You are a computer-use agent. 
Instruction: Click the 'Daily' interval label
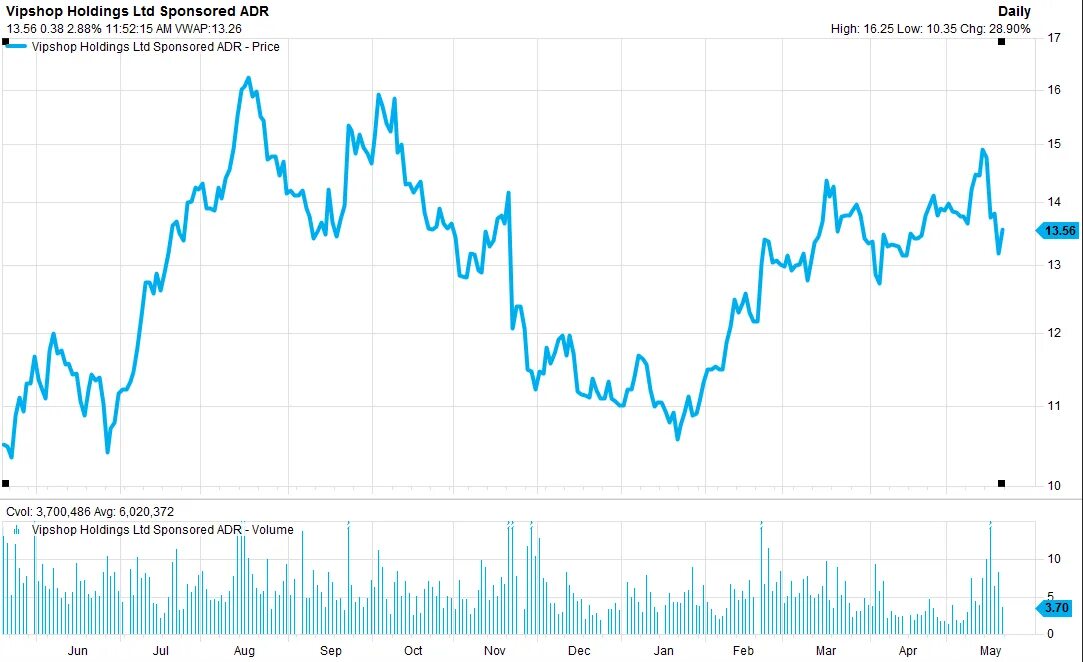tap(1014, 11)
